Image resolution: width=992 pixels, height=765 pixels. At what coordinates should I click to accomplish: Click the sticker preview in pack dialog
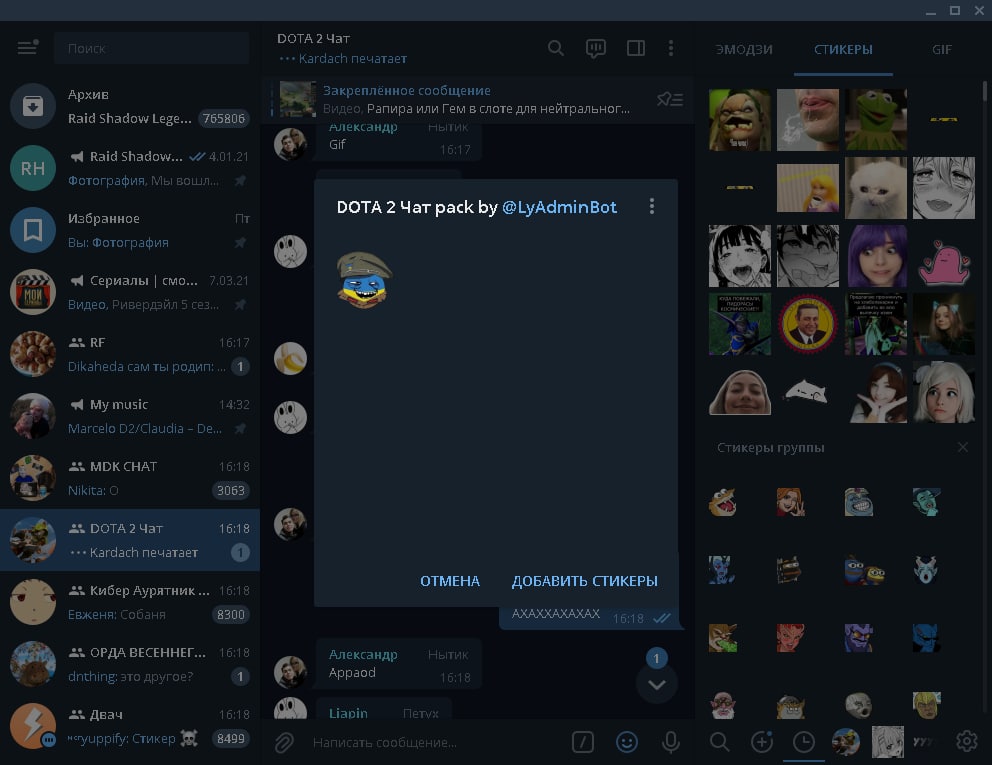(364, 280)
